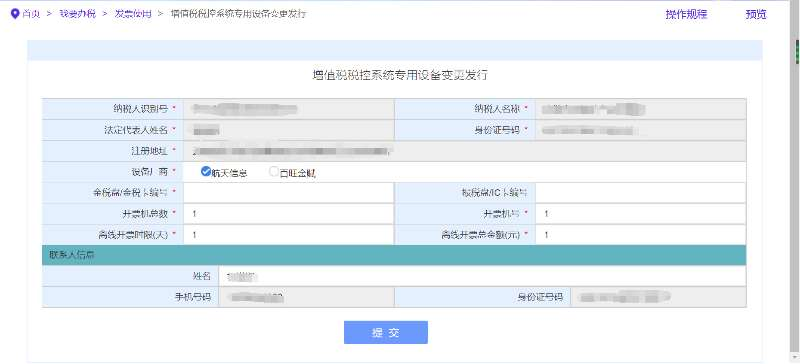Click the 提交 submit button

pyautogui.click(x=386, y=332)
